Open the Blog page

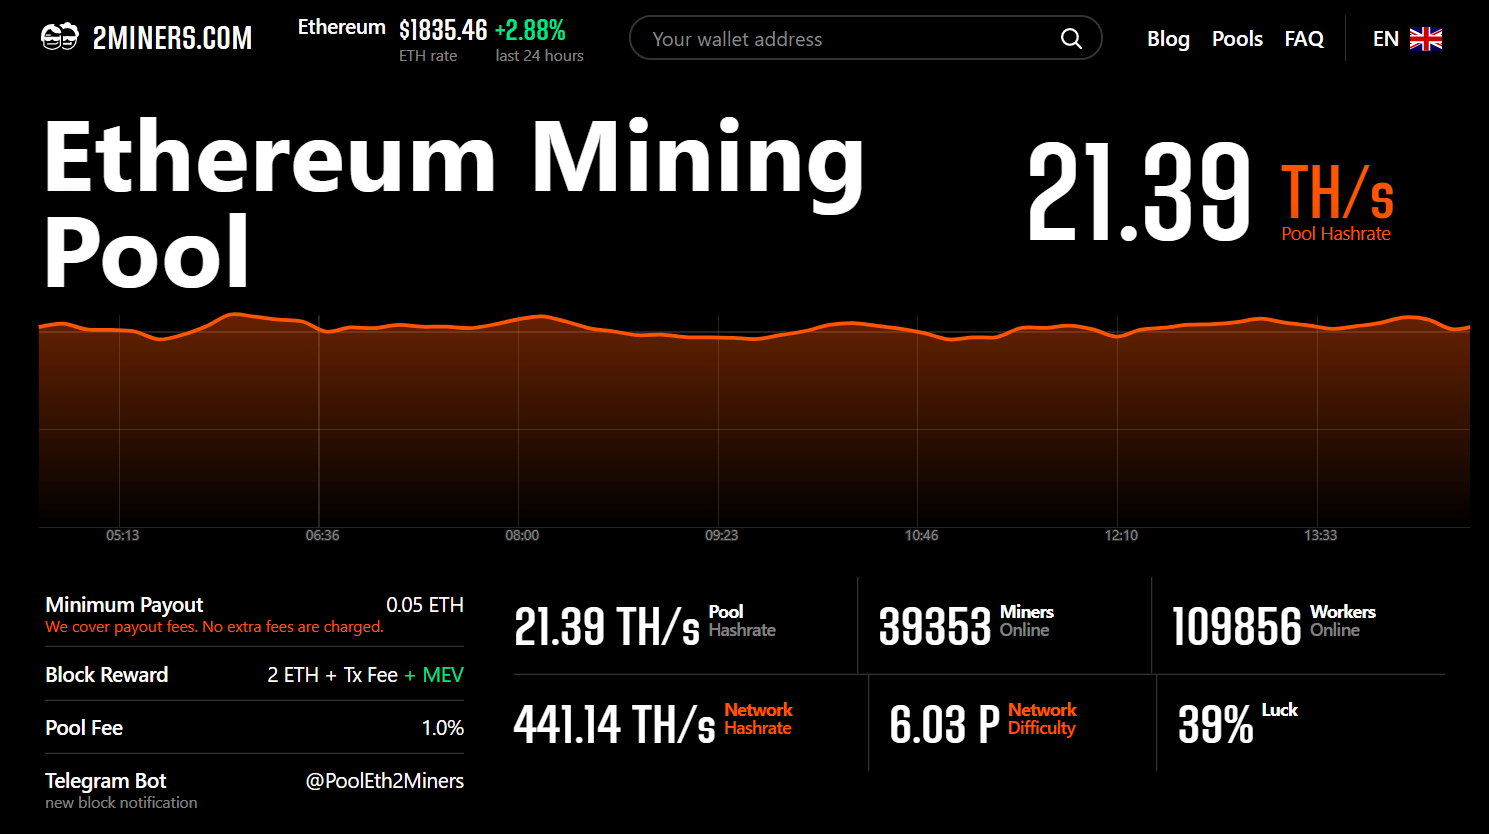tap(1167, 38)
